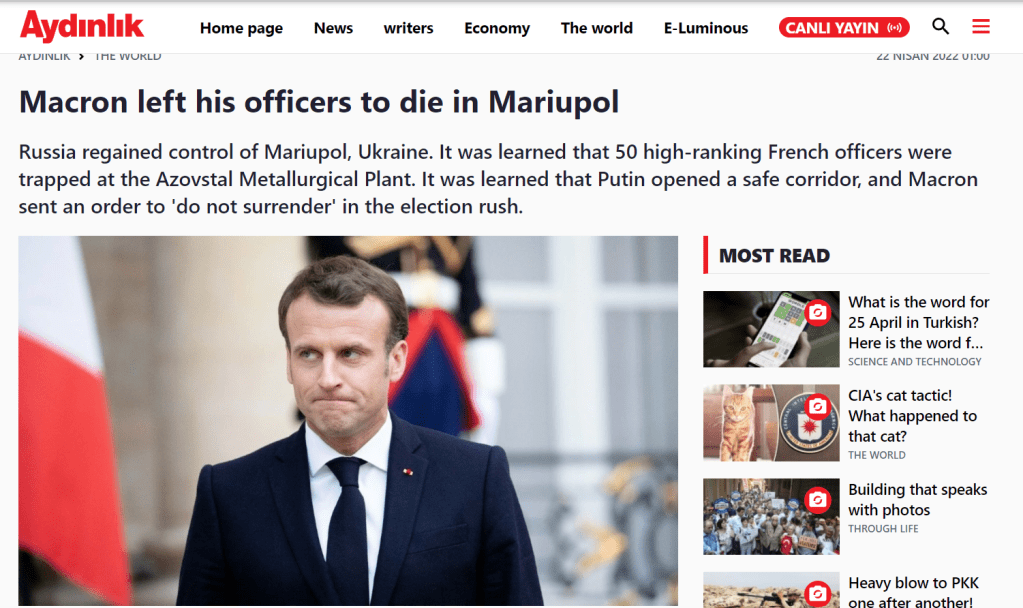This screenshot has width=1023, height=608.
Task: Open the red hamburger menu
Action: point(981,26)
